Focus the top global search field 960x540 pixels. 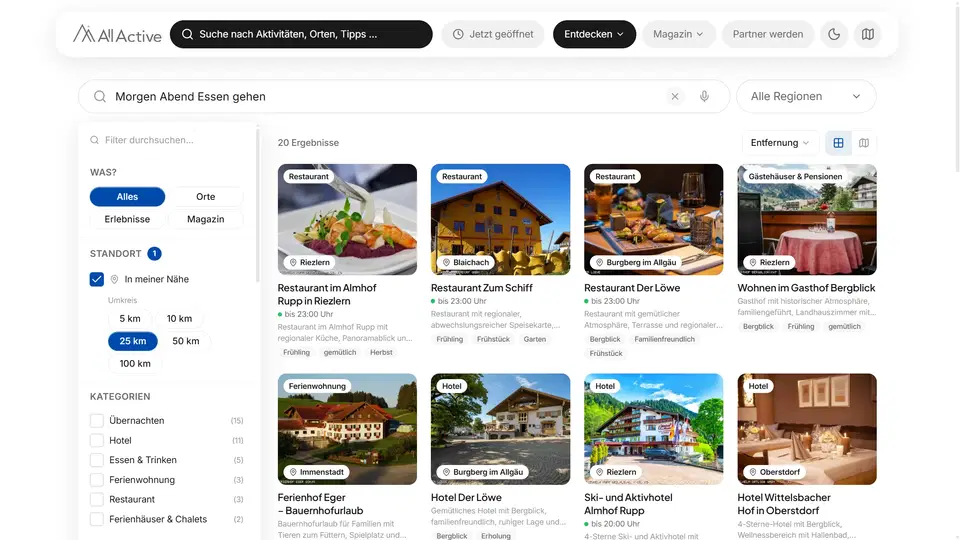tap(301, 34)
